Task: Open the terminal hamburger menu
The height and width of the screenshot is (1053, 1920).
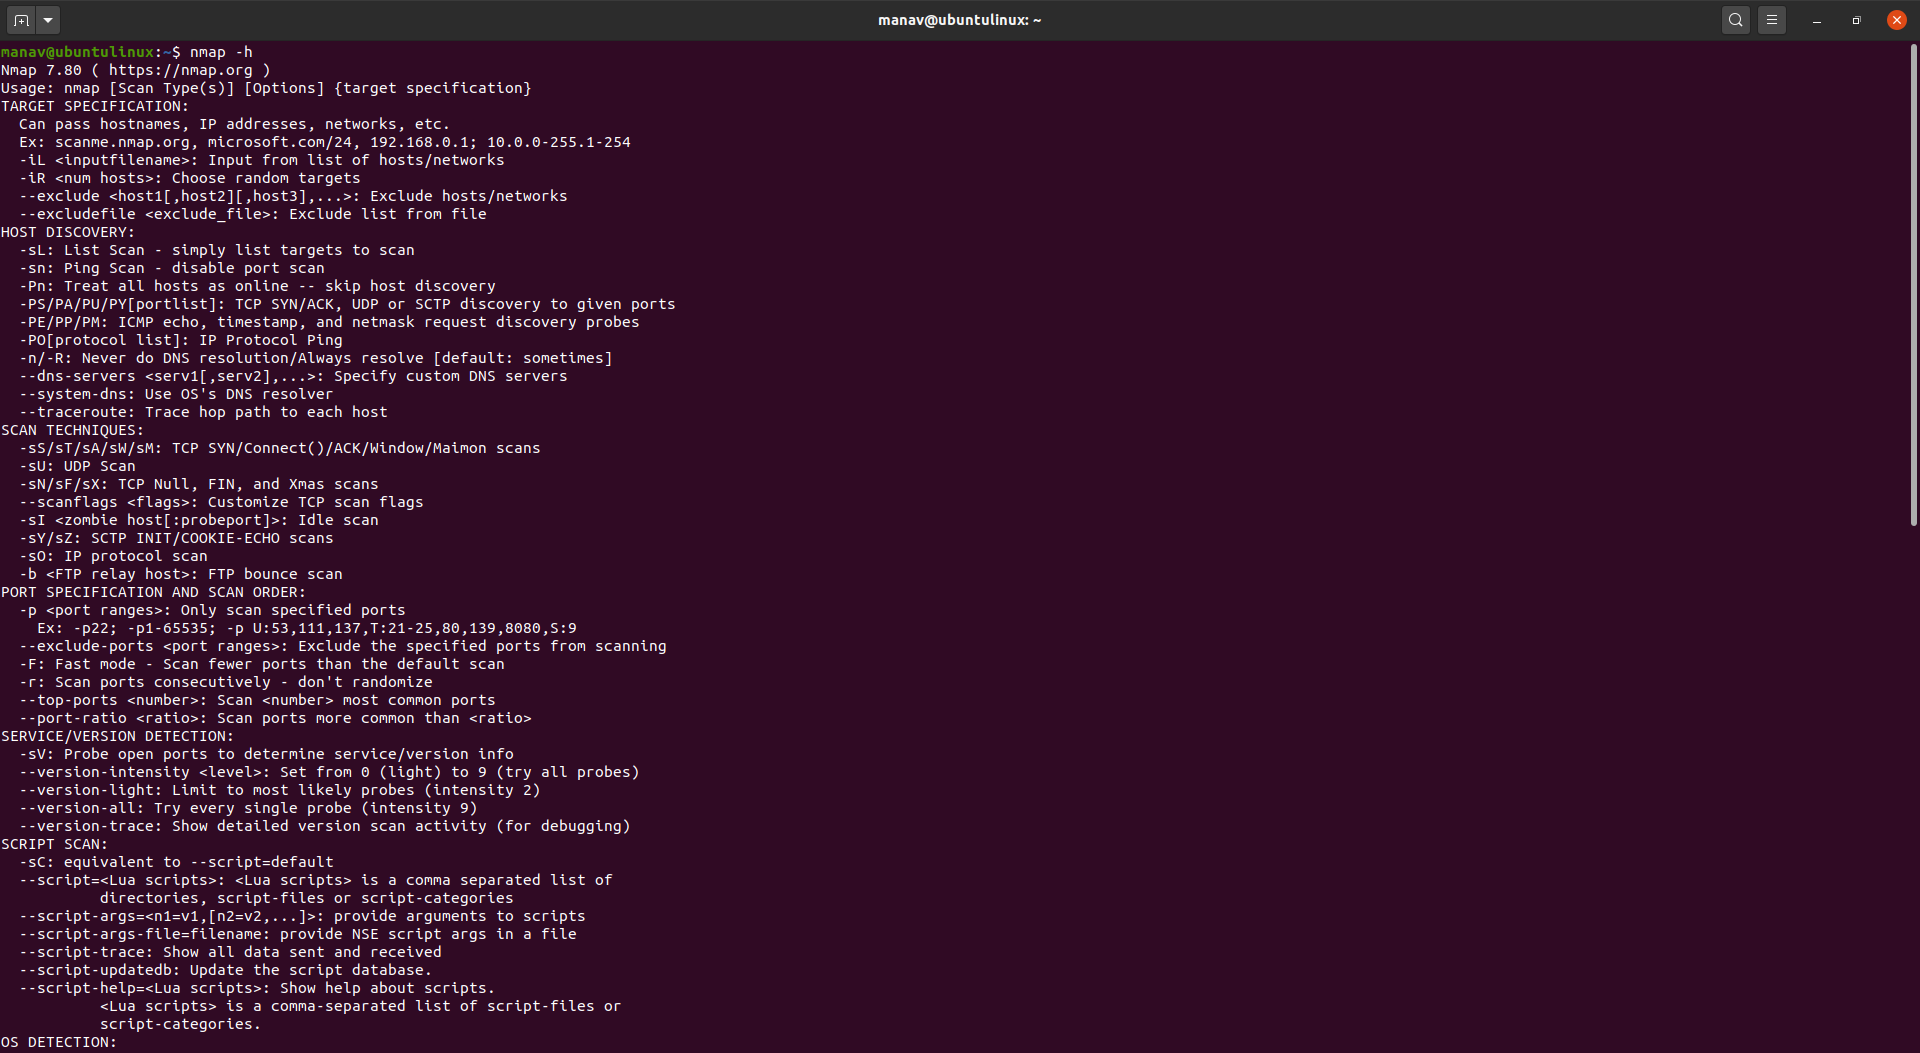Action: (x=1772, y=20)
